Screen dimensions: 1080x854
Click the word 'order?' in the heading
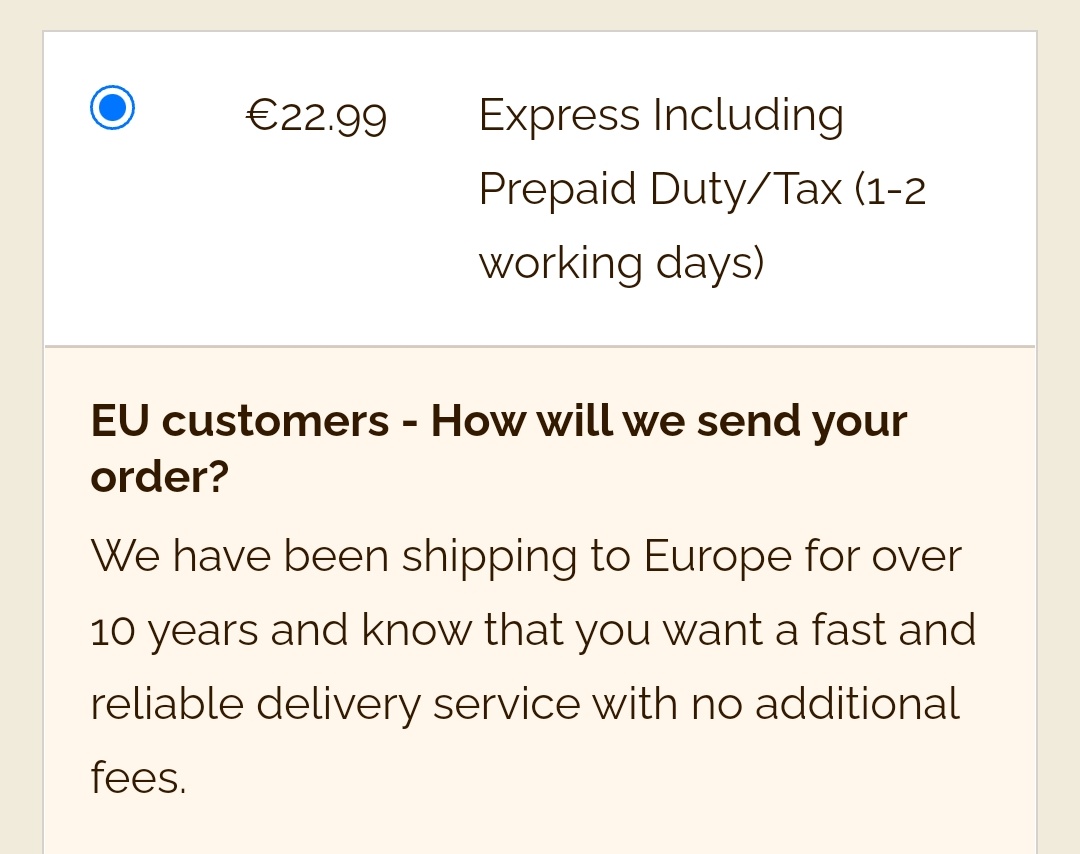coord(160,476)
